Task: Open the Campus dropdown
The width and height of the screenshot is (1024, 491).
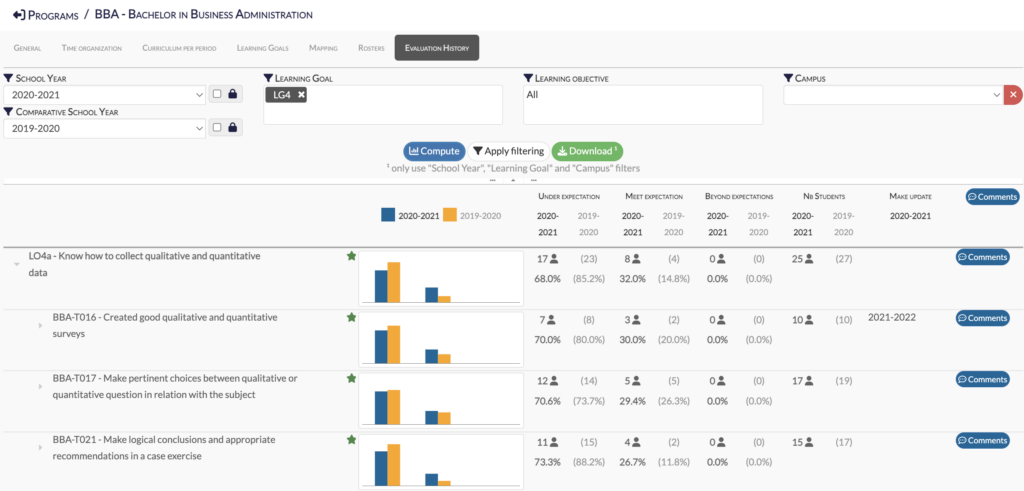Action: pyautogui.click(x=892, y=94)
